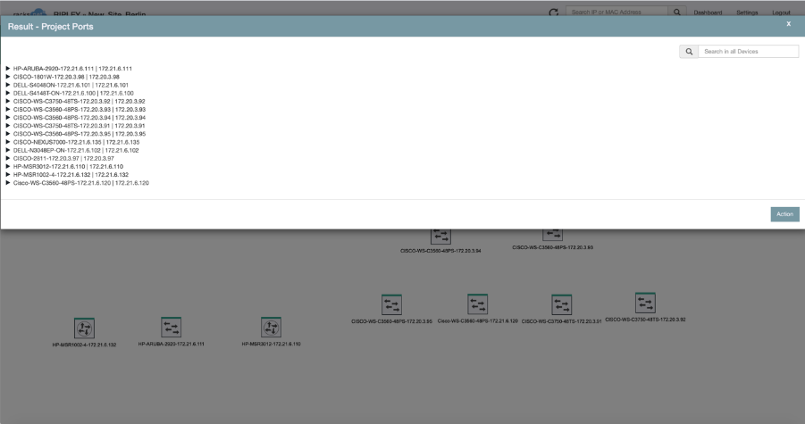Select the HP-MSR1002-4-172.21.6.132 list row text
The height and width of the screenshot is (424, 806).
point(70,175)
